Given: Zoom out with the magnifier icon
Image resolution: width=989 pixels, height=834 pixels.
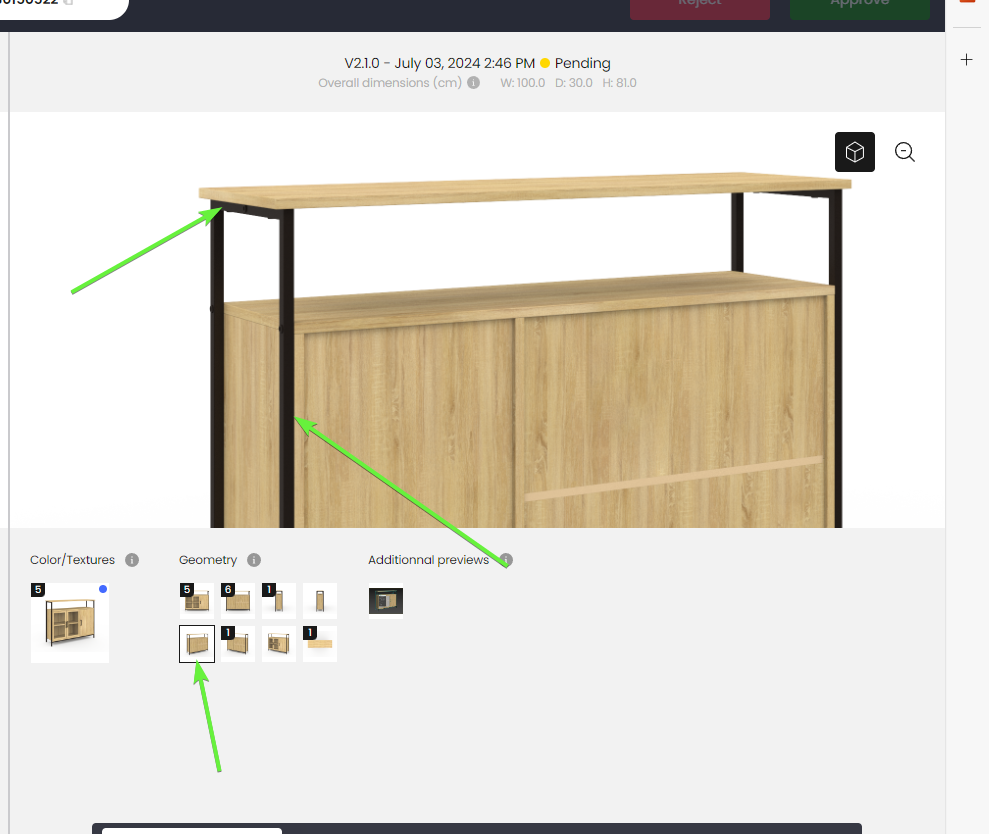Looking at the screenshot, I should tap(904, 152).
